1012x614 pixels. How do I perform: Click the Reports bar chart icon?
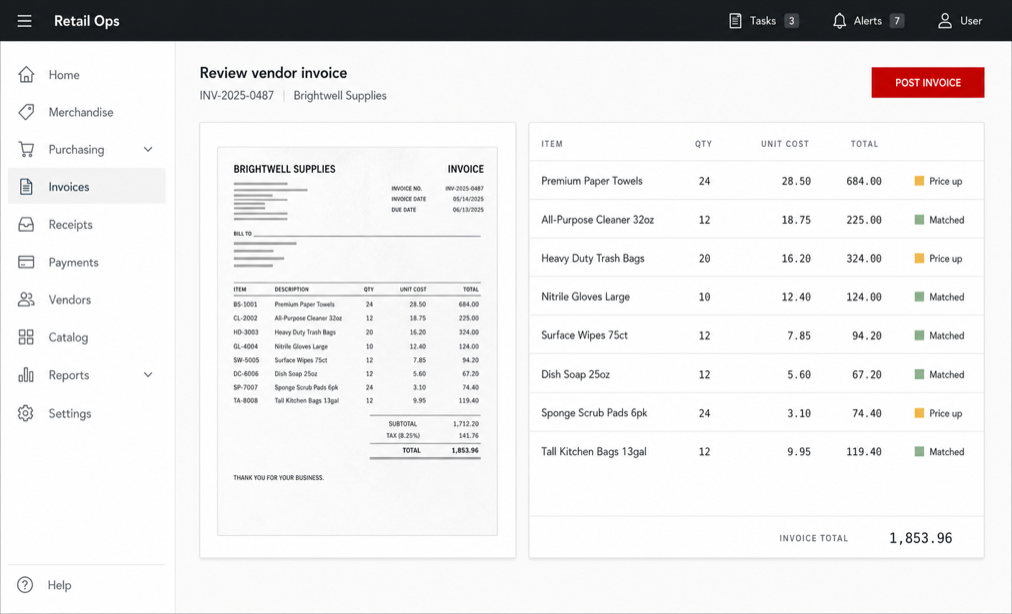(x=26, y=375)
